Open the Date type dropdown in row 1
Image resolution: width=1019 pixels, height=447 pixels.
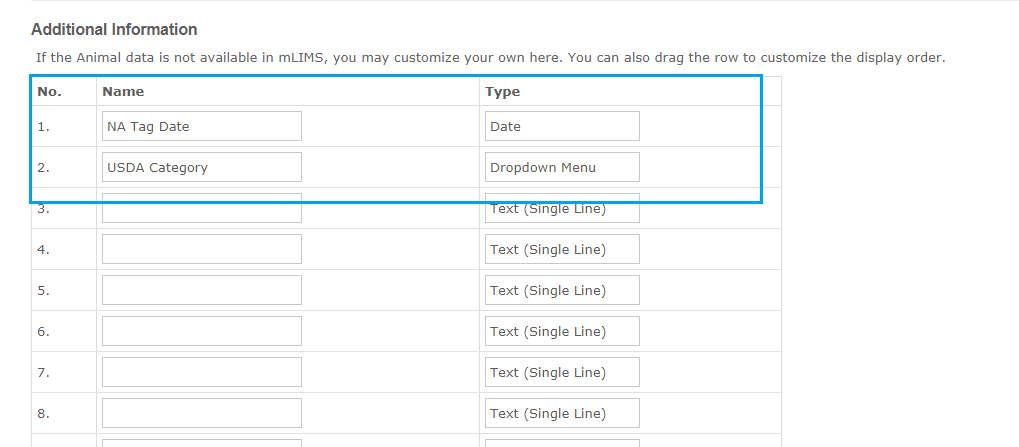coord(562,126)
